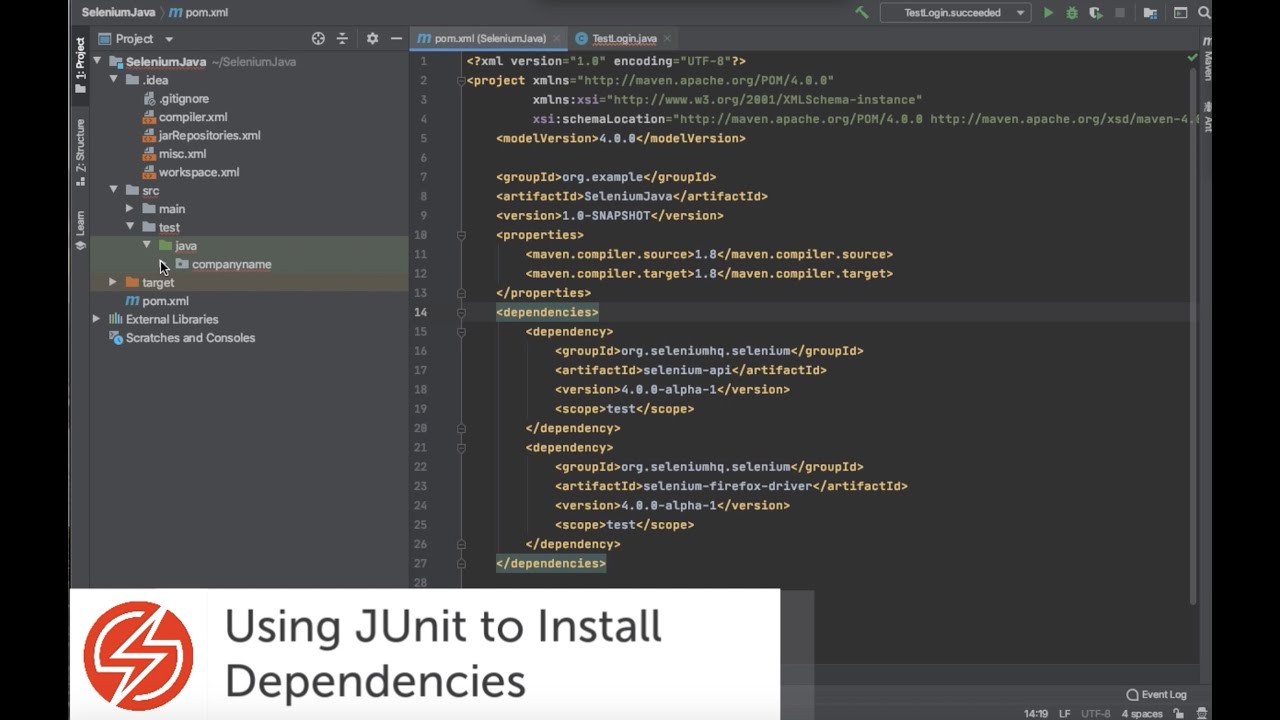Toggle the 1: Project tool window tab
Image resolution: width=1280 pixels, height=720 pixels.
[x=80, y=65]
